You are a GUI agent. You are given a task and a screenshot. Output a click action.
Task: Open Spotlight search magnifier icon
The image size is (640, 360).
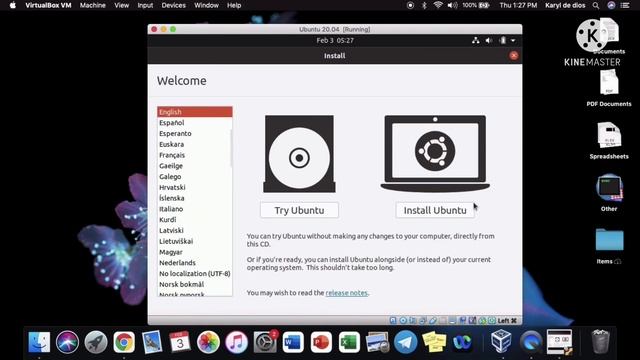[x=596, y=5]
